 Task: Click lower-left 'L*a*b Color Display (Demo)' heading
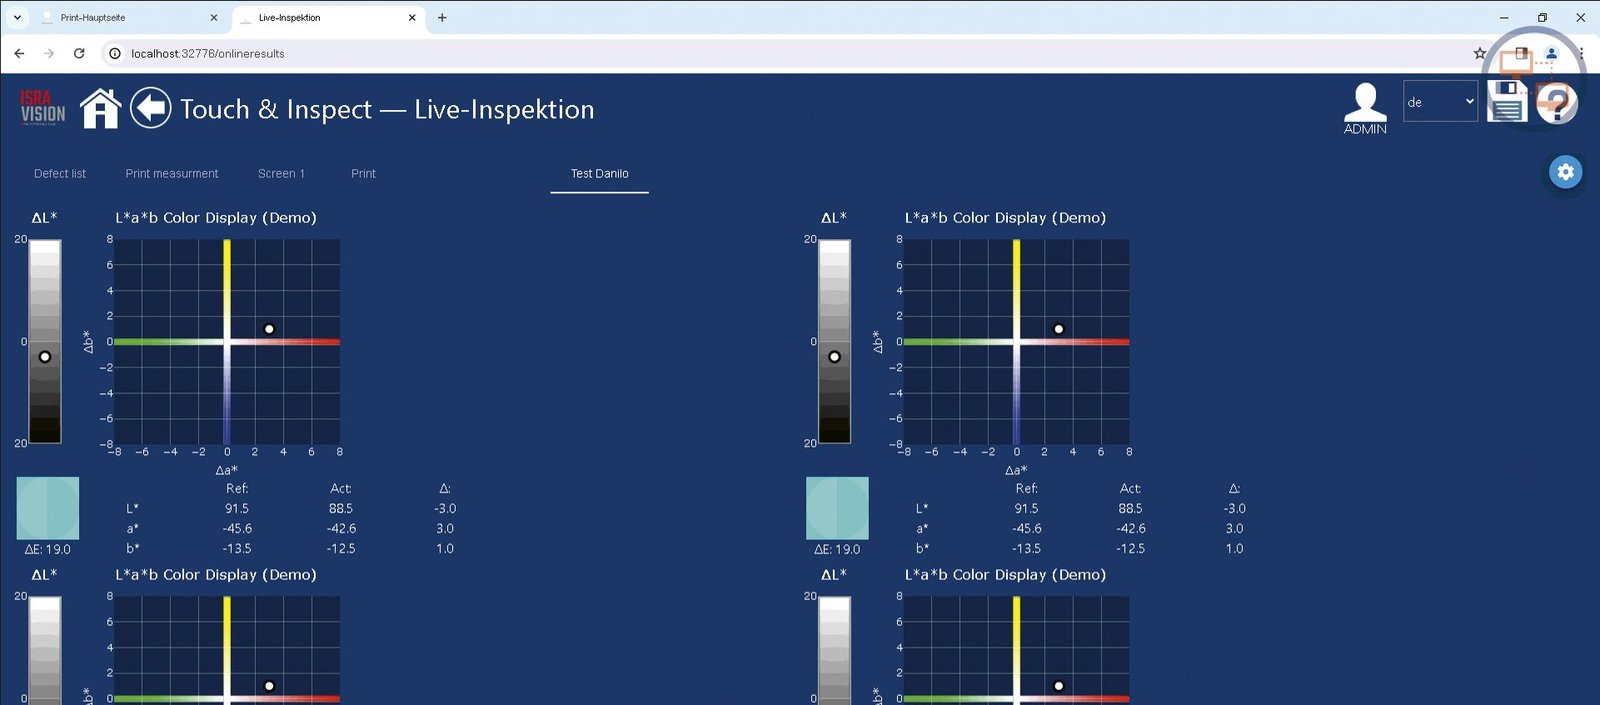pos(216,575)
